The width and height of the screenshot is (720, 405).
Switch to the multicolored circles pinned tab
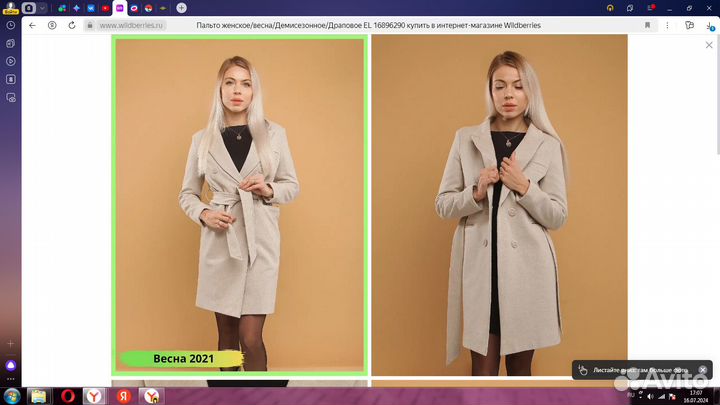pyautogui.click(x=62, y=8)
